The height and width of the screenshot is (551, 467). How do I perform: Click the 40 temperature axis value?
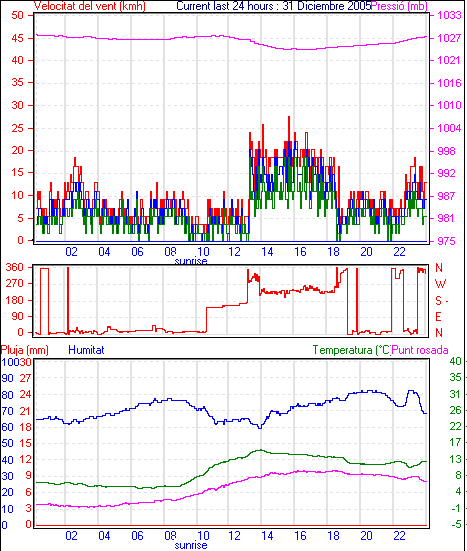pyautogui.click(x=455, y=361)
